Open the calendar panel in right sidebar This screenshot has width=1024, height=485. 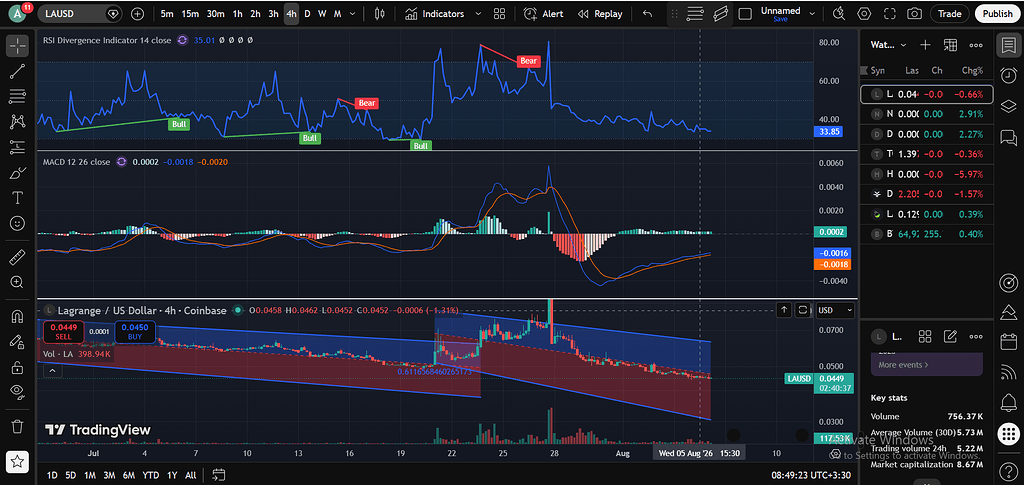point(1008,341)
